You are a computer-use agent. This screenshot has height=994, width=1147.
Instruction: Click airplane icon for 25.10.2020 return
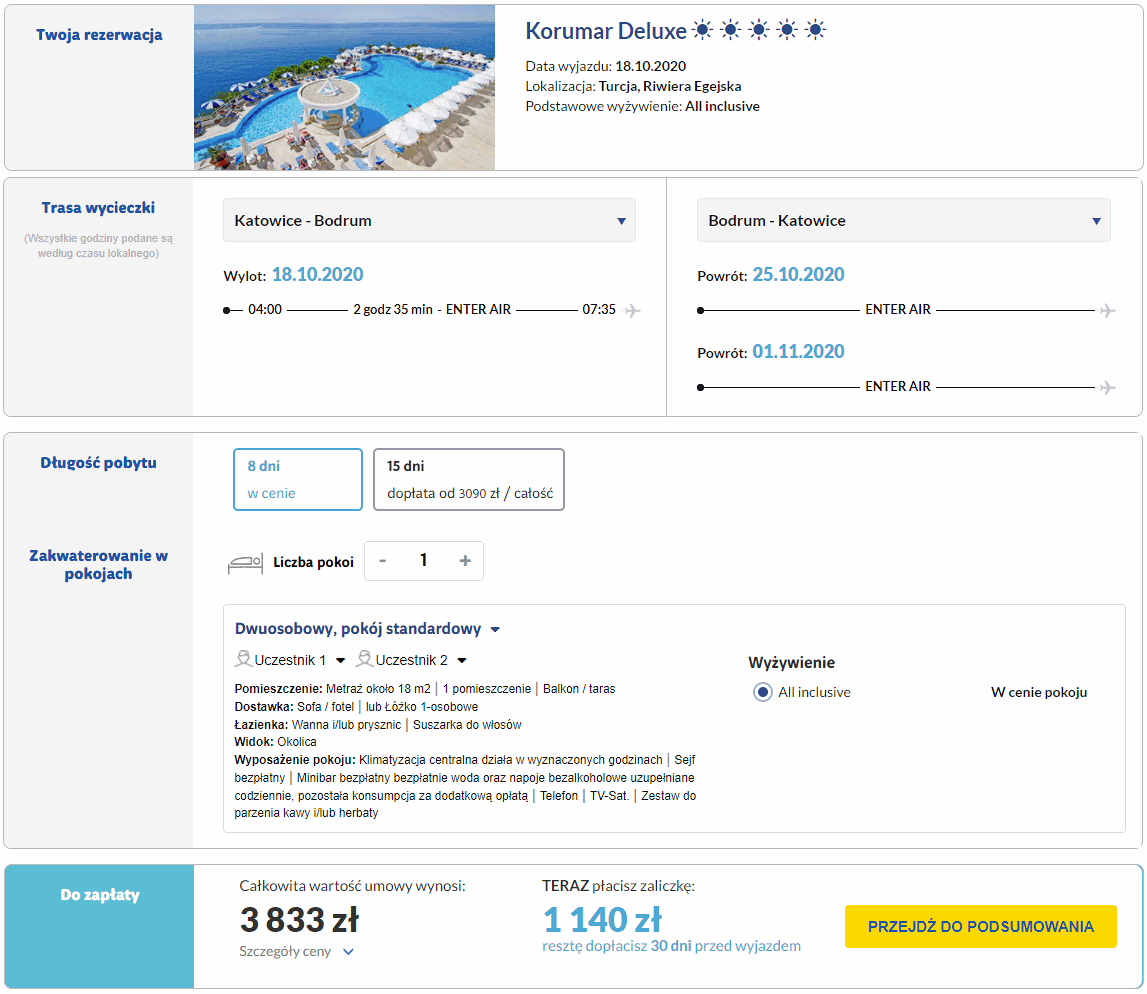click(1106, 310)
